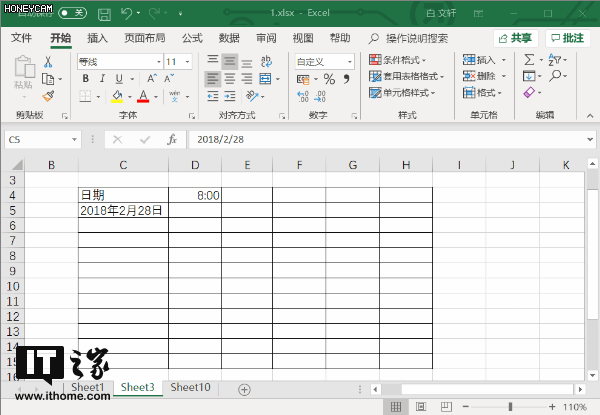Open the 文件 tab
Viewport: 600px width, 415px height.
(x=21, y=38)
